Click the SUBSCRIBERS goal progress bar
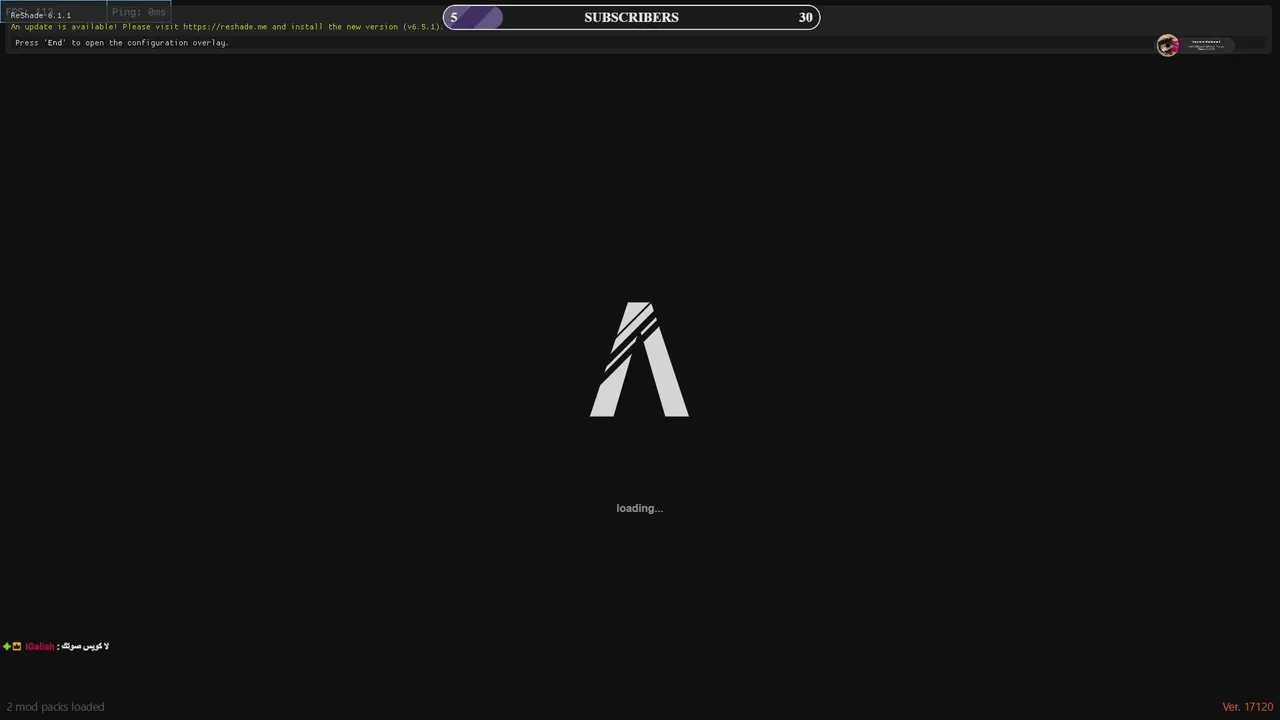 [x=631, y=17]
